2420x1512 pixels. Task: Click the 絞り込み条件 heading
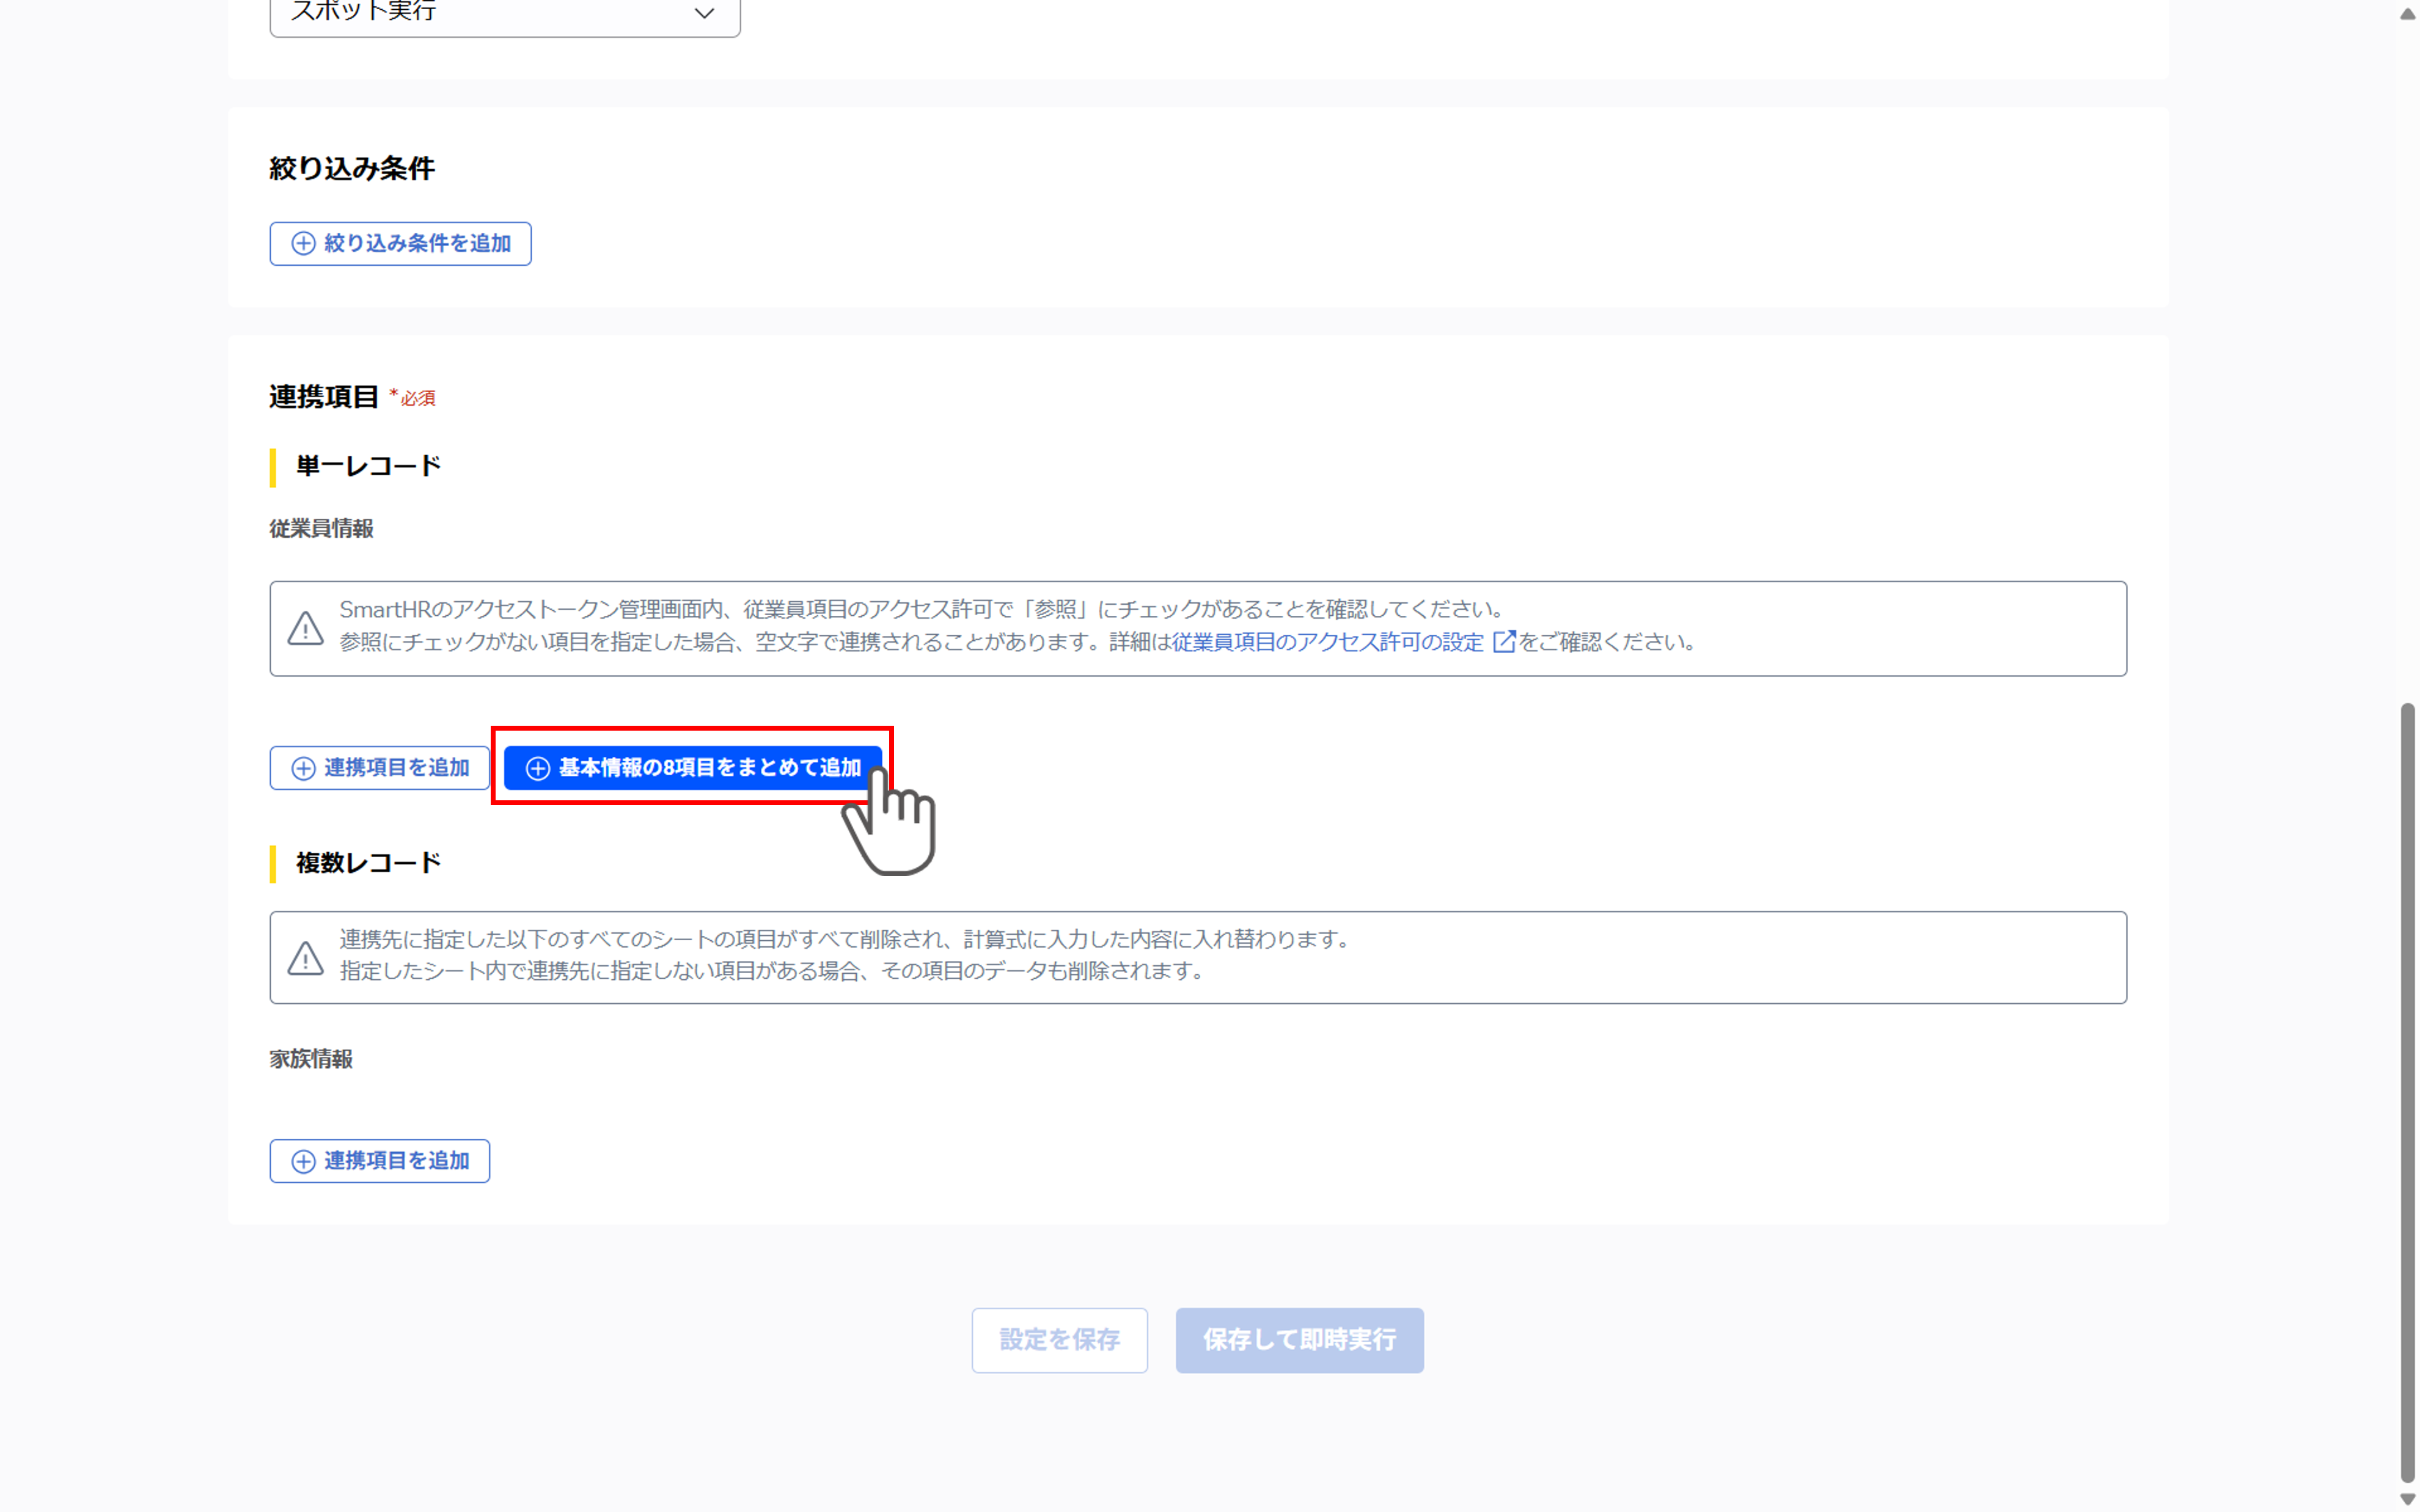point(352,168)
